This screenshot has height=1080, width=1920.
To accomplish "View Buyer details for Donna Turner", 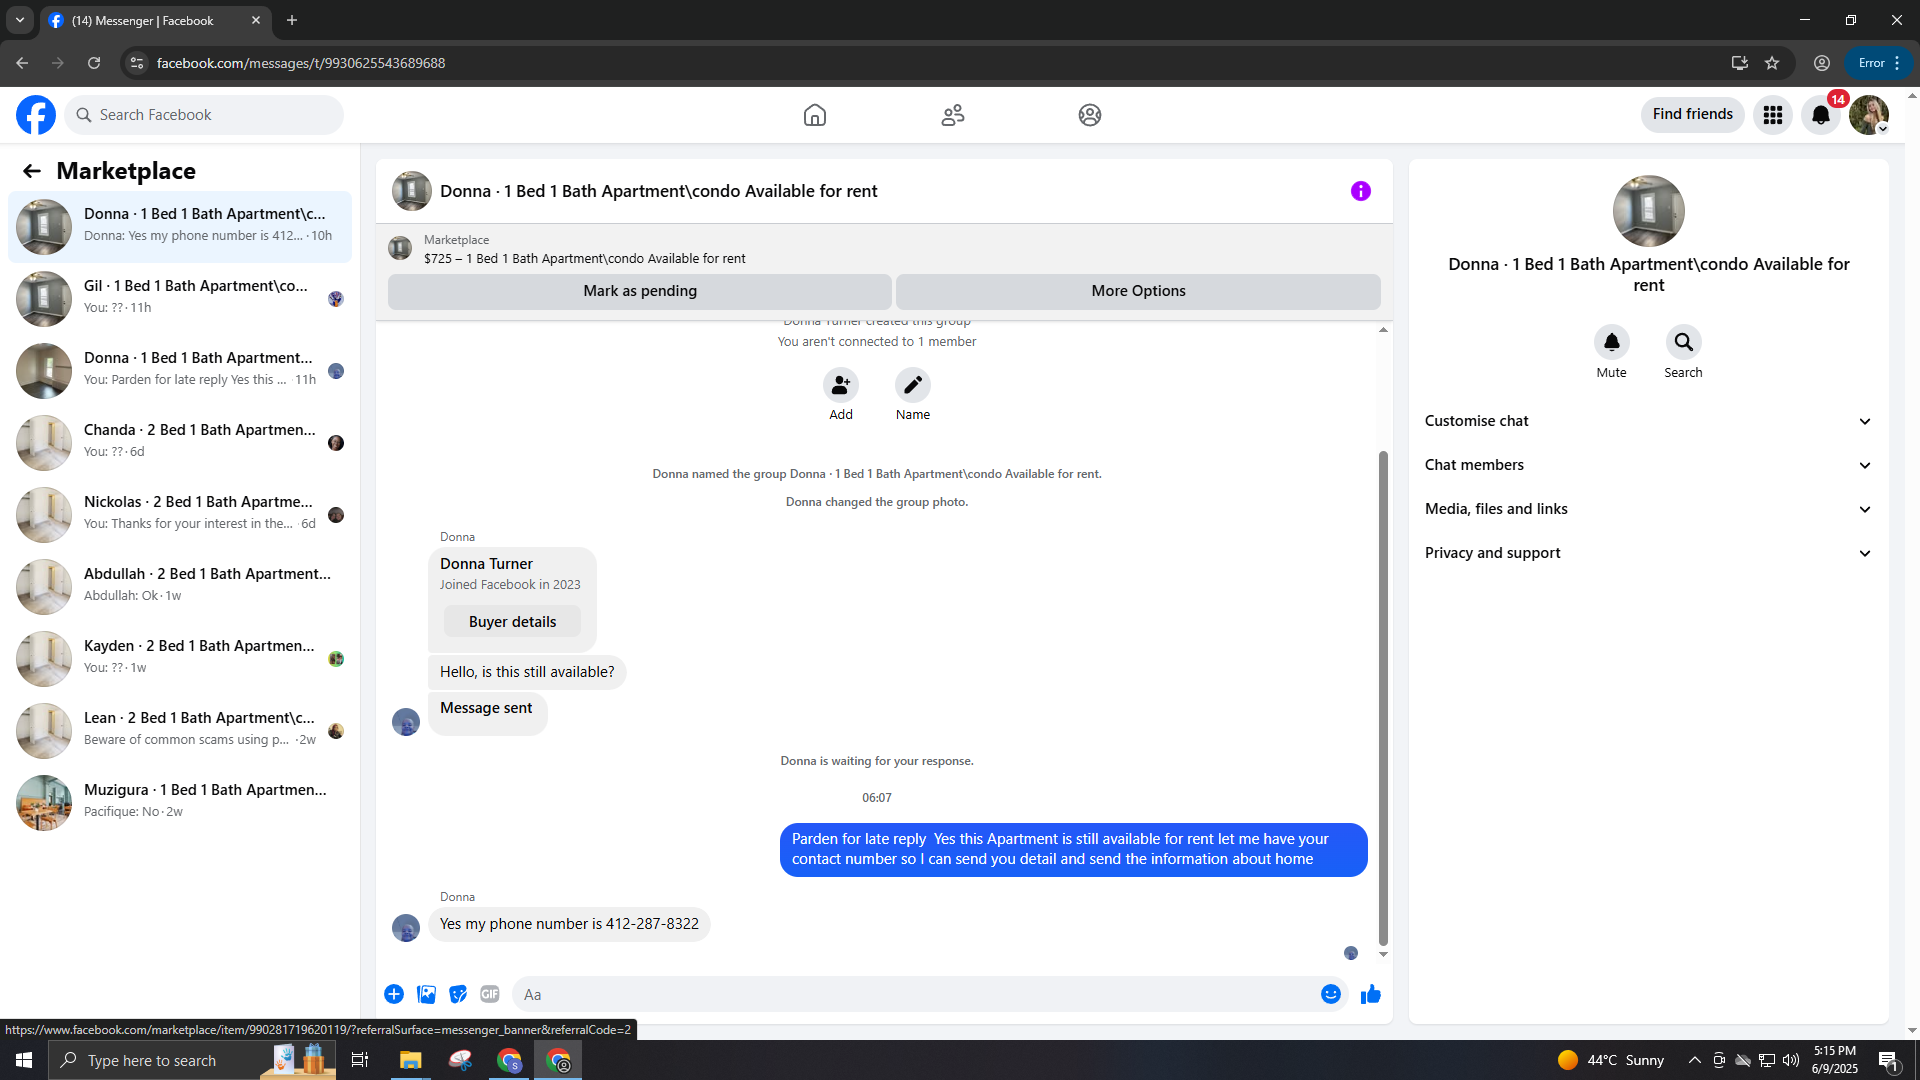I will click(x=512, y=622).
